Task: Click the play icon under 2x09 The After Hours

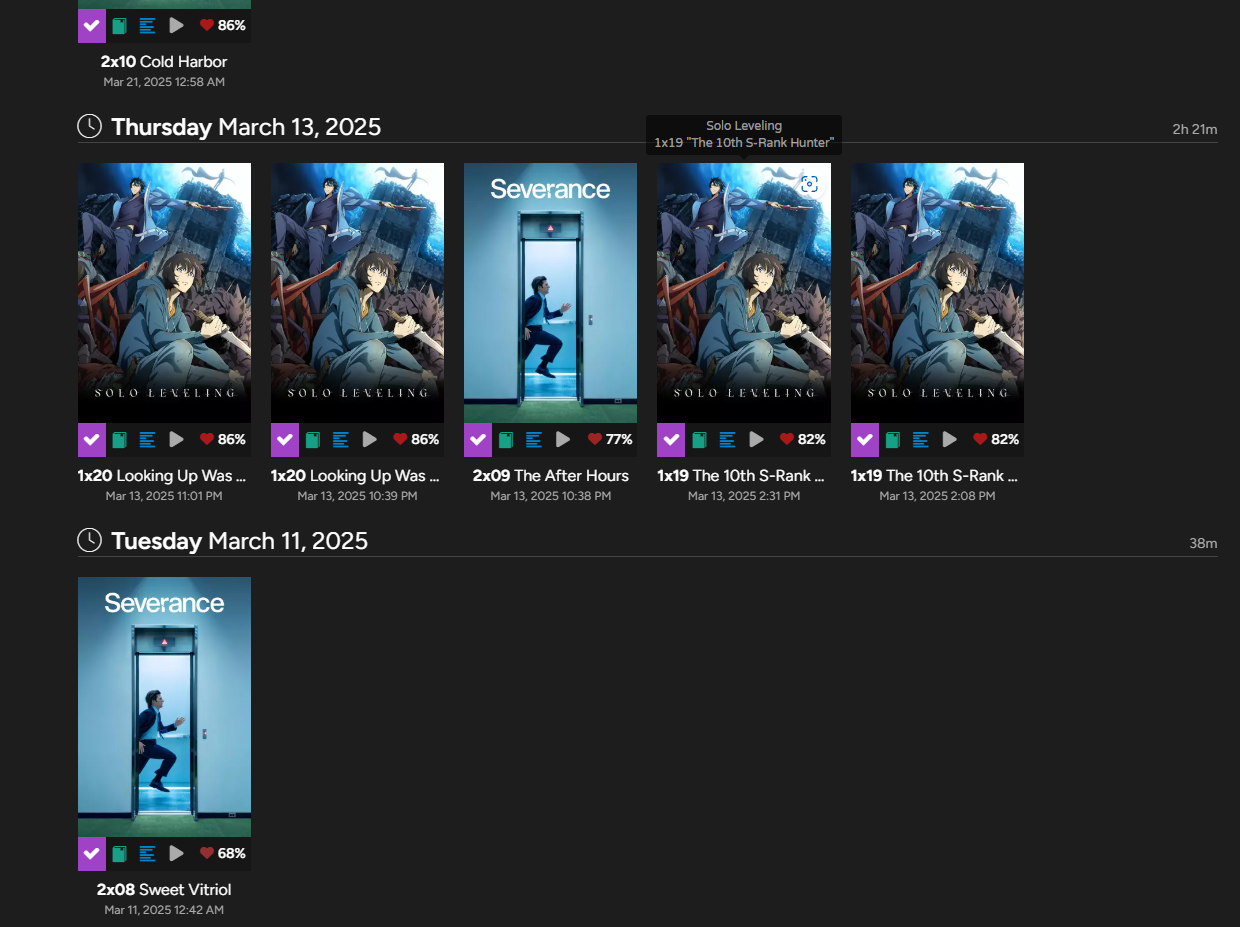Action: [562, 439]
